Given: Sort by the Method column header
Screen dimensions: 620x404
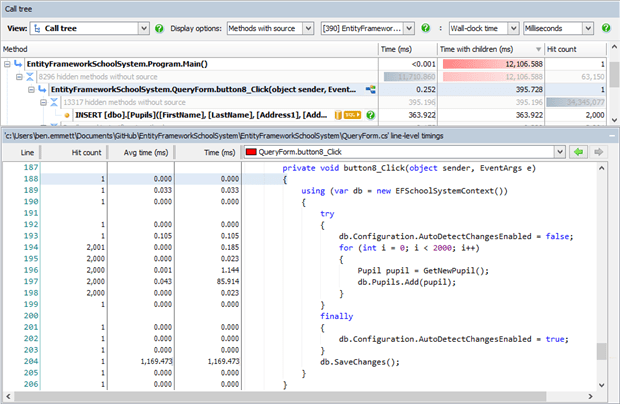Looking at the screenshot, I should [x=189, y=49].
